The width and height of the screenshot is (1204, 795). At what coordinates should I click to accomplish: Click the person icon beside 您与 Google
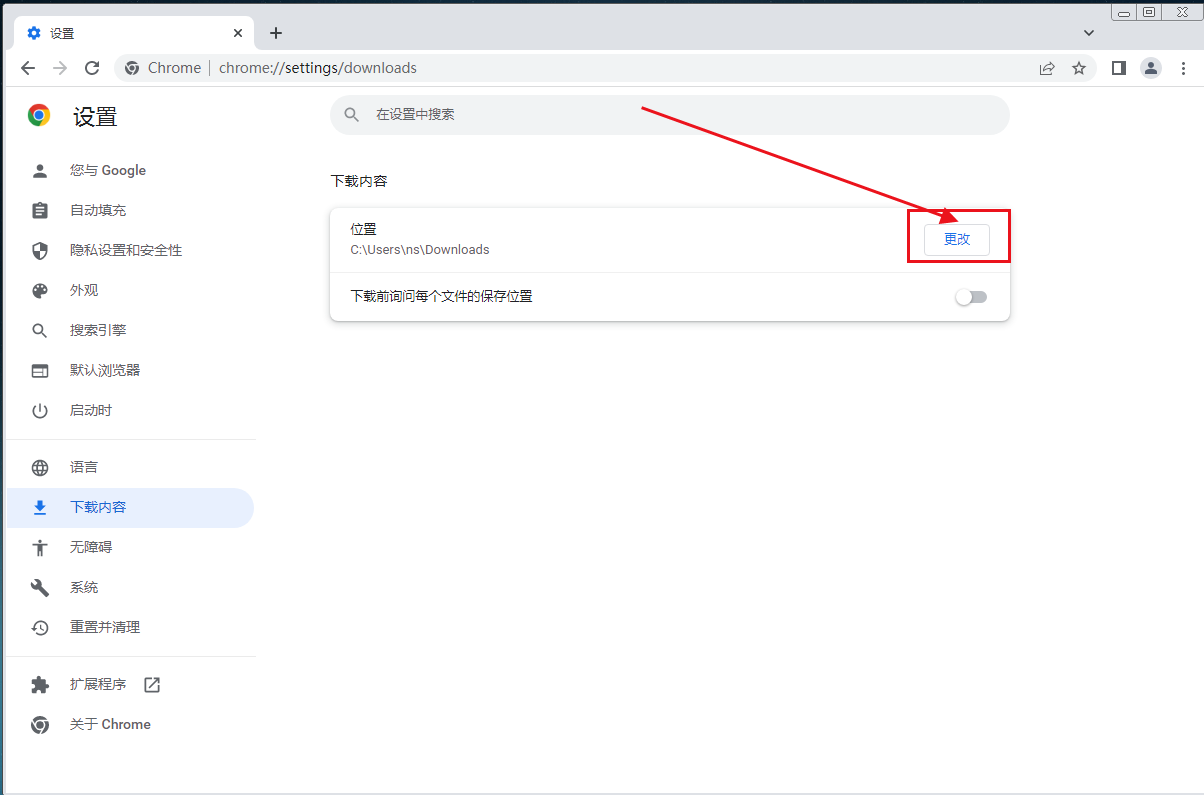pos(40,170)
